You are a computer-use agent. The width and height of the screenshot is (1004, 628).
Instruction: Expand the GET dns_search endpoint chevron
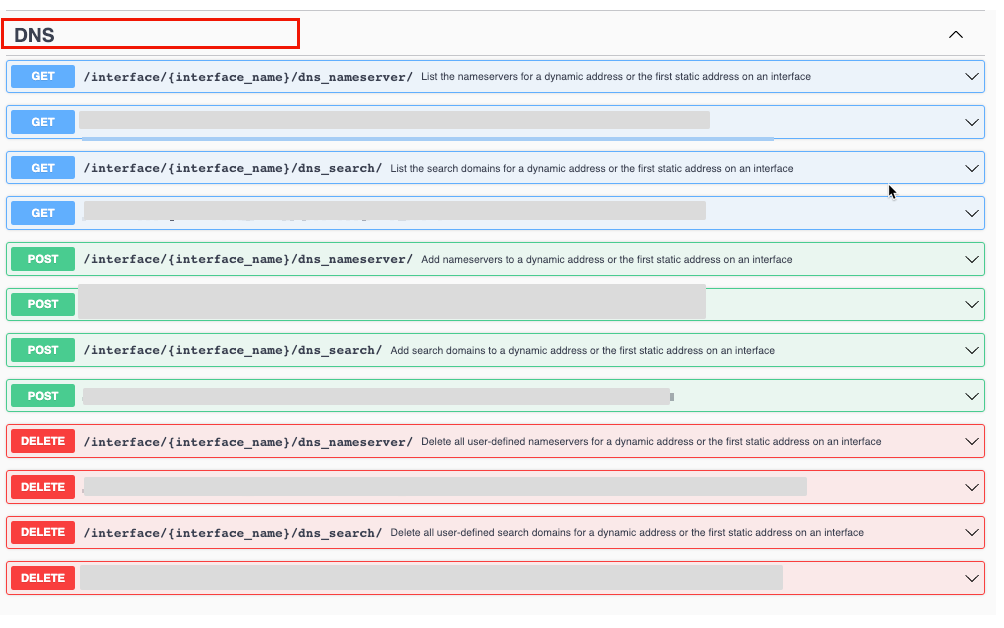coord(971,168)
